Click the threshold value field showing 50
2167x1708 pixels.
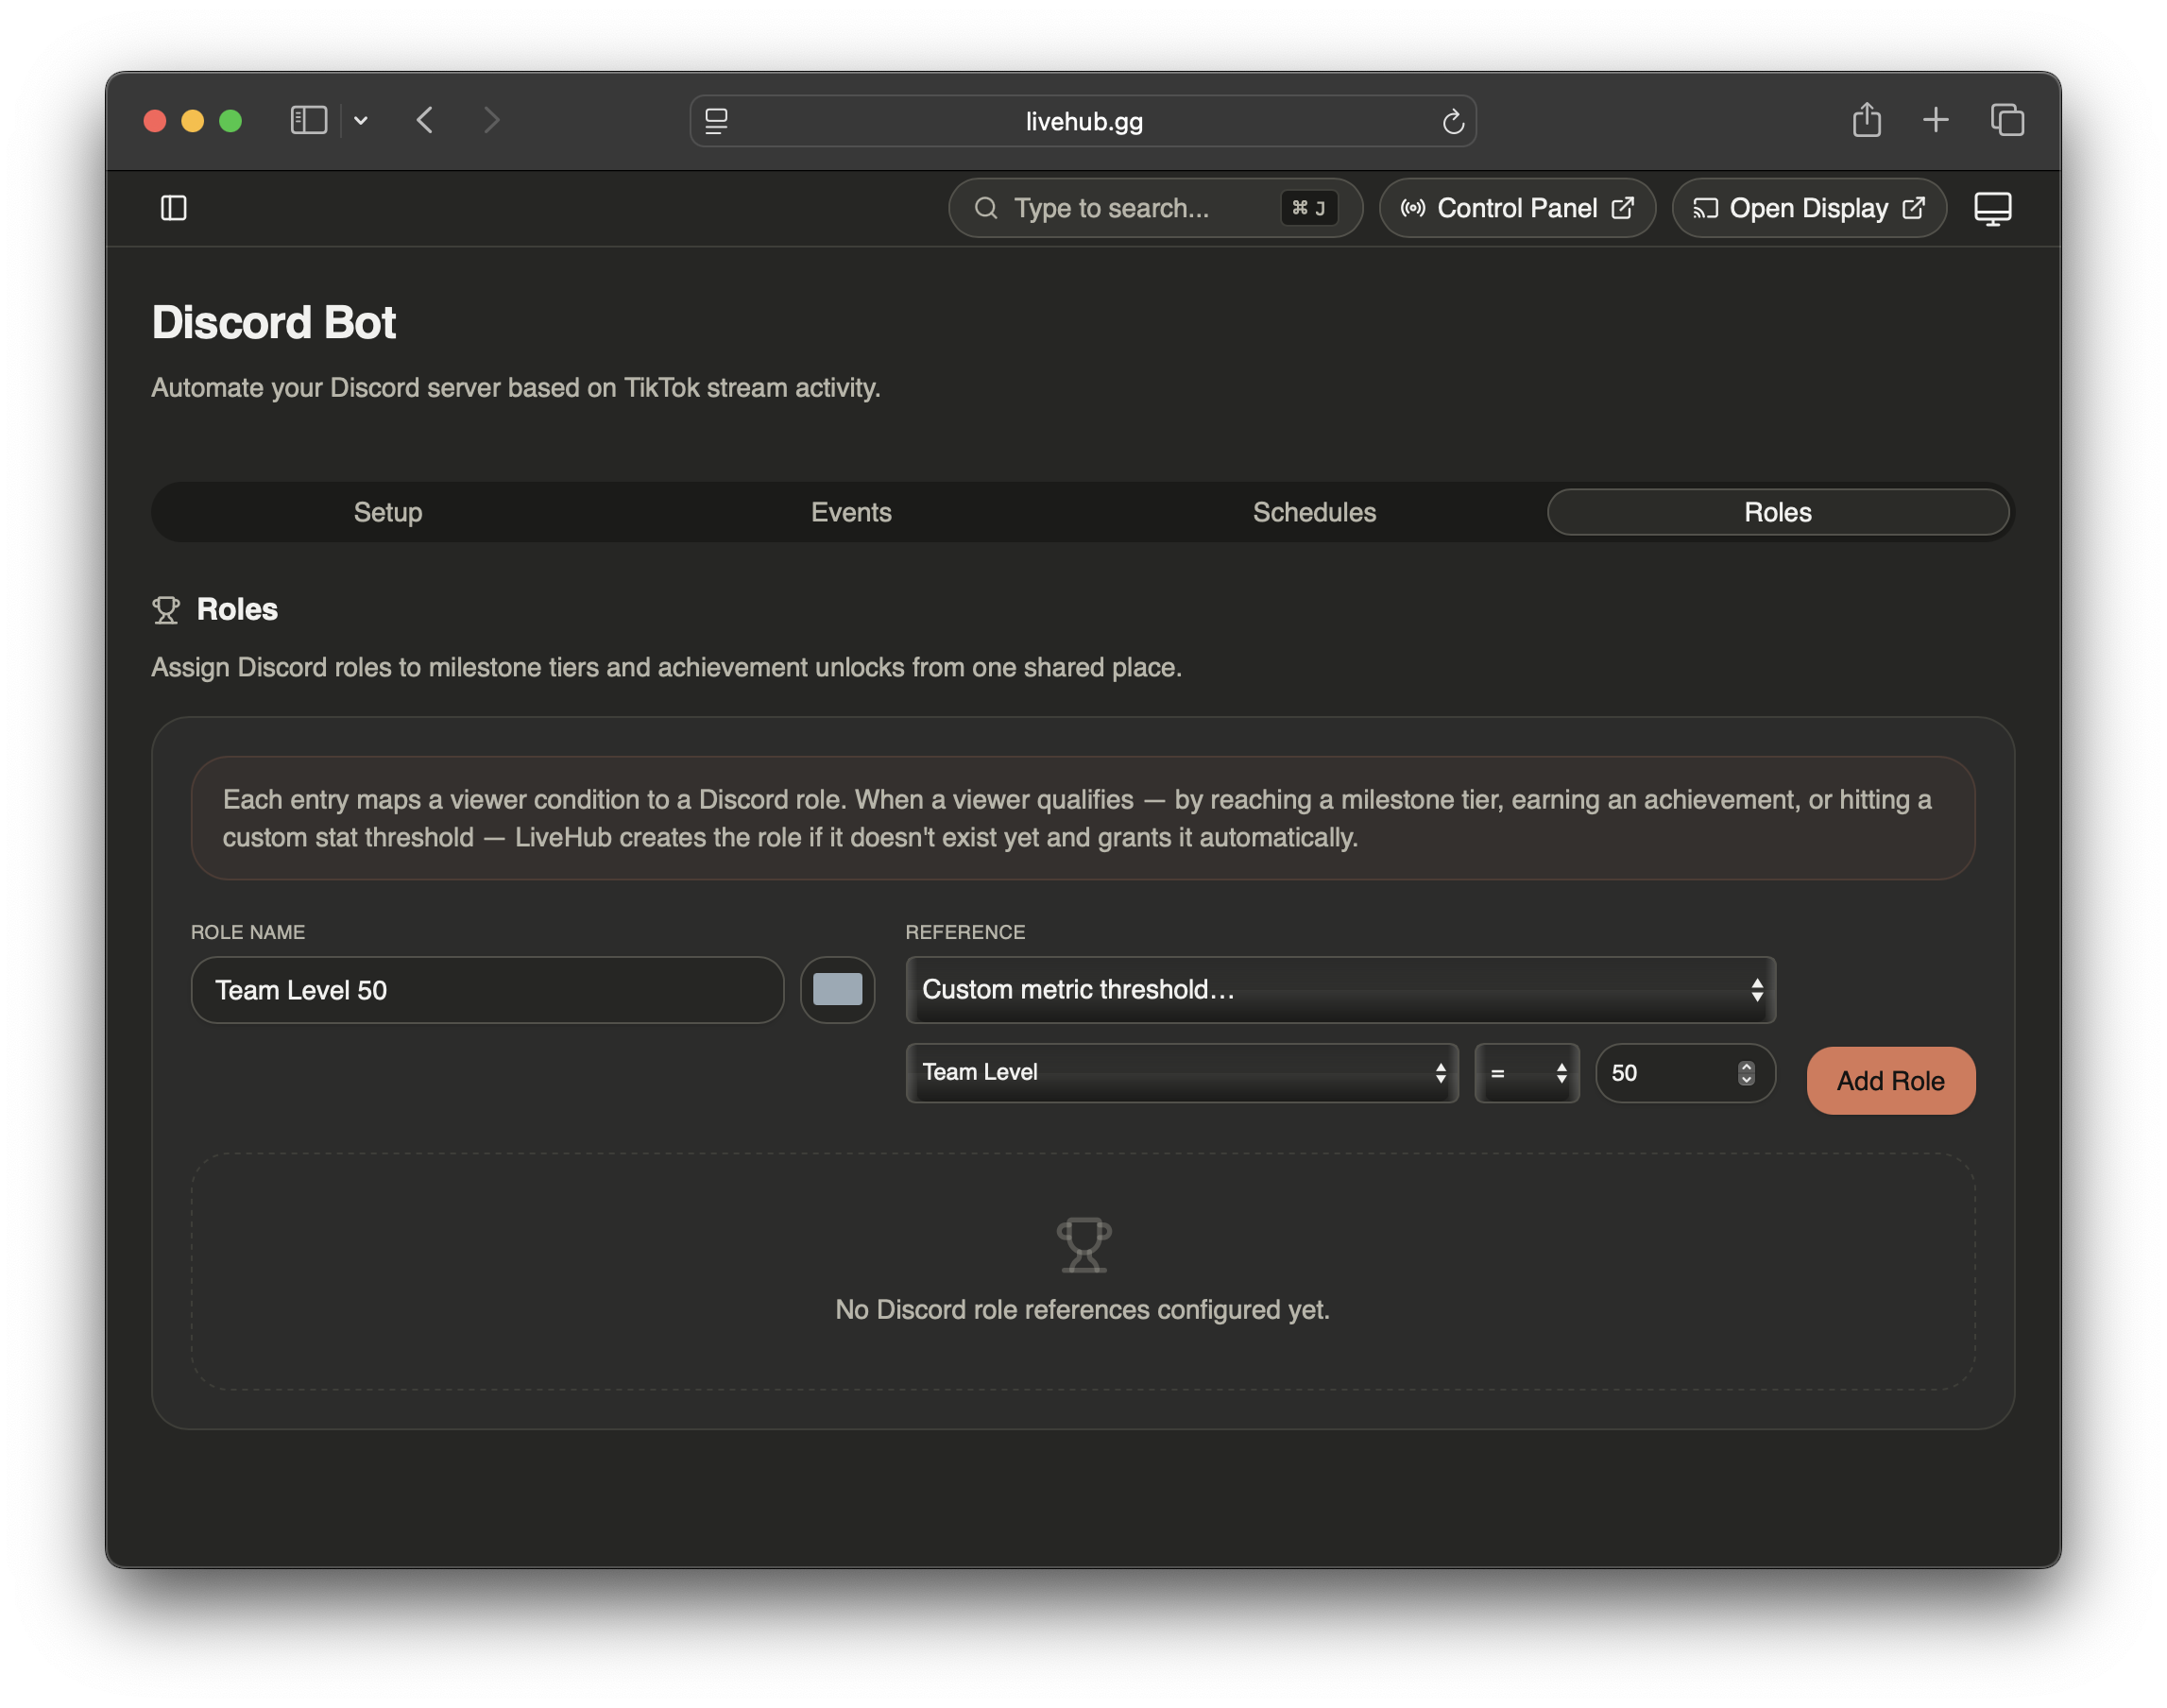(x=1685, y=1073)
